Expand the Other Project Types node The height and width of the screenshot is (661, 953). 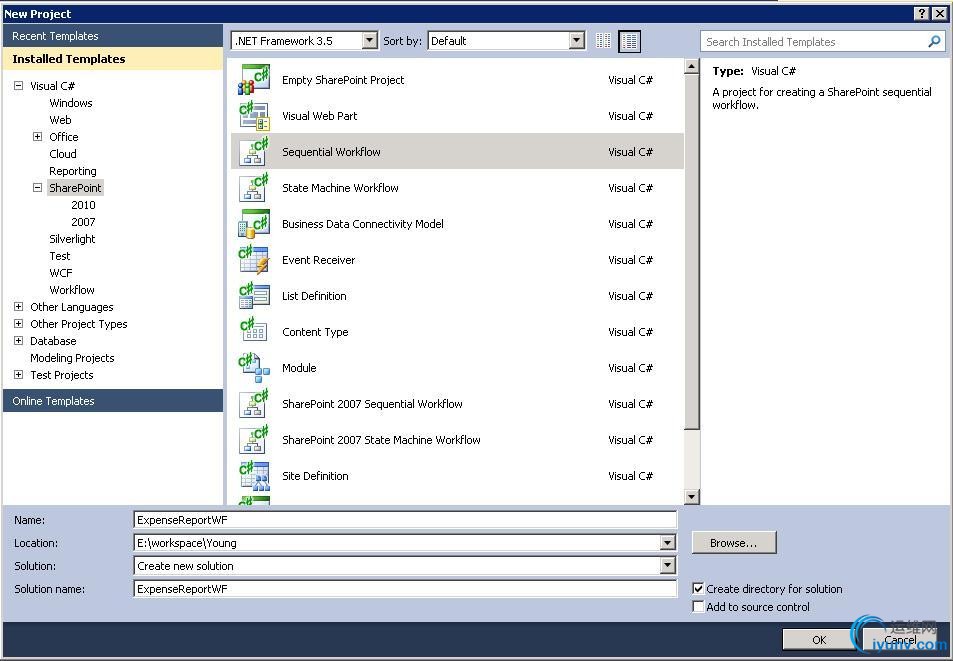pyautogui.click(x=18, y=324)
